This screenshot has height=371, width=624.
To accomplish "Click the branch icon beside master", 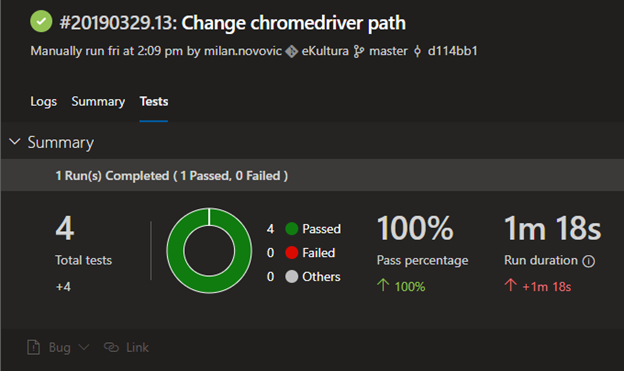I will coord(359,51).
